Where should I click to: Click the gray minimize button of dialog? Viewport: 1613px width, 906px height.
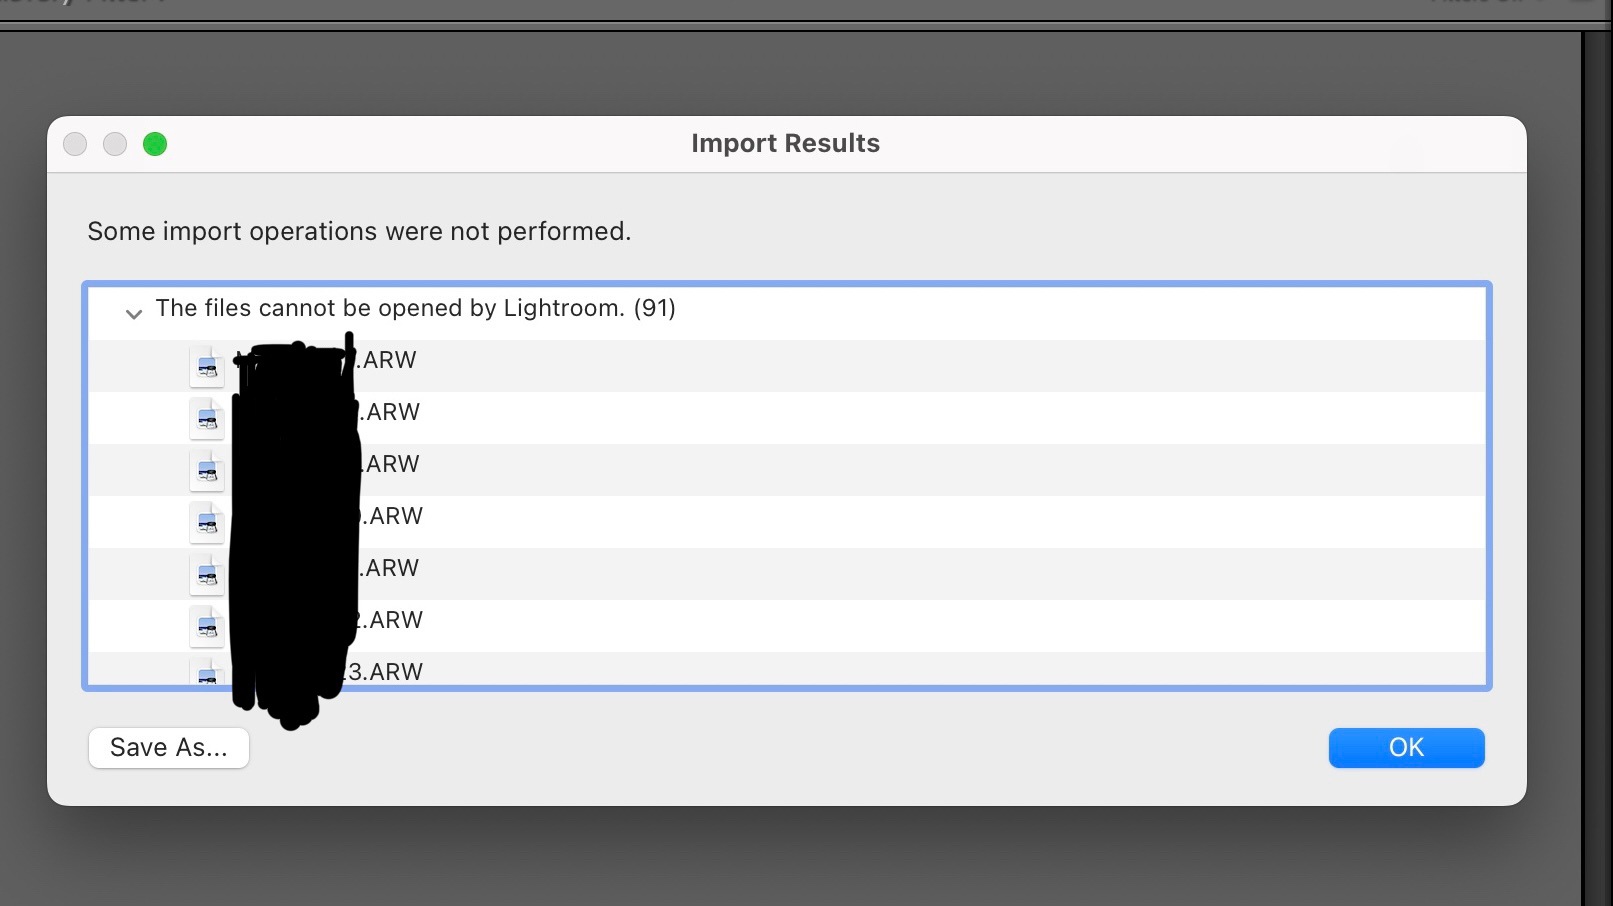click(x=115, y=144)
